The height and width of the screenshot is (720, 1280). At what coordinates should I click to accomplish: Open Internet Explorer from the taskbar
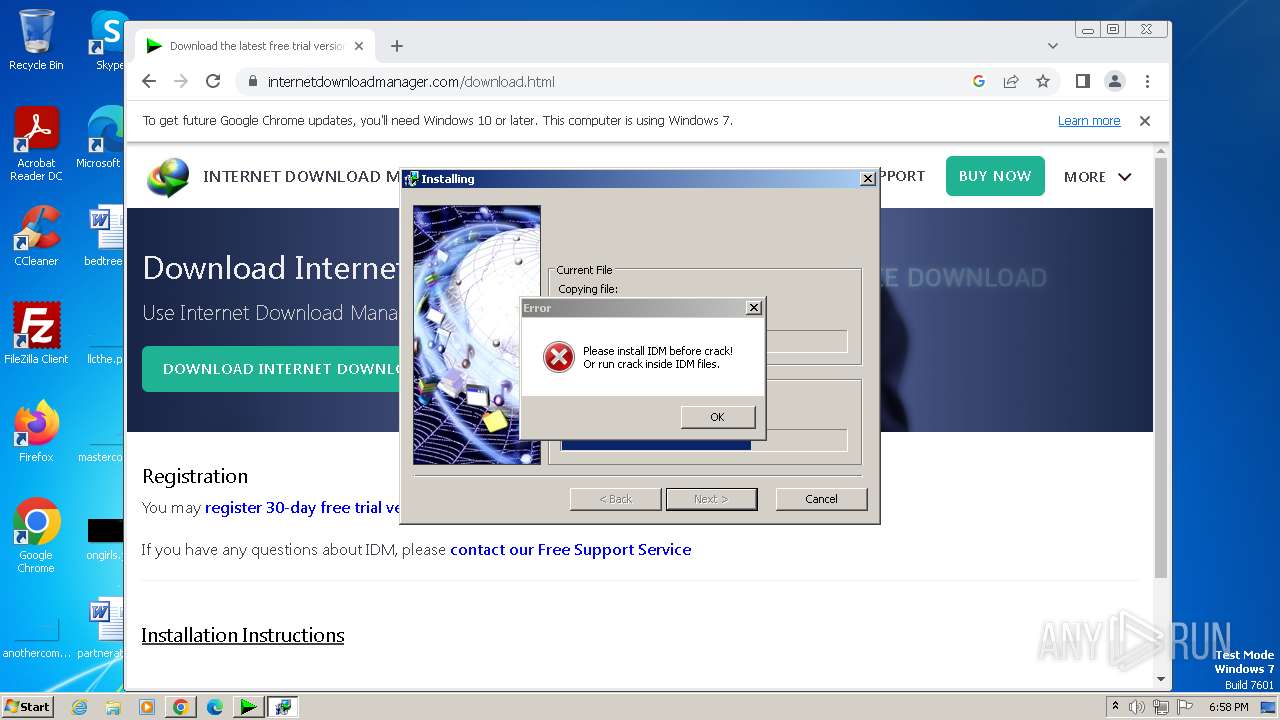80,707
